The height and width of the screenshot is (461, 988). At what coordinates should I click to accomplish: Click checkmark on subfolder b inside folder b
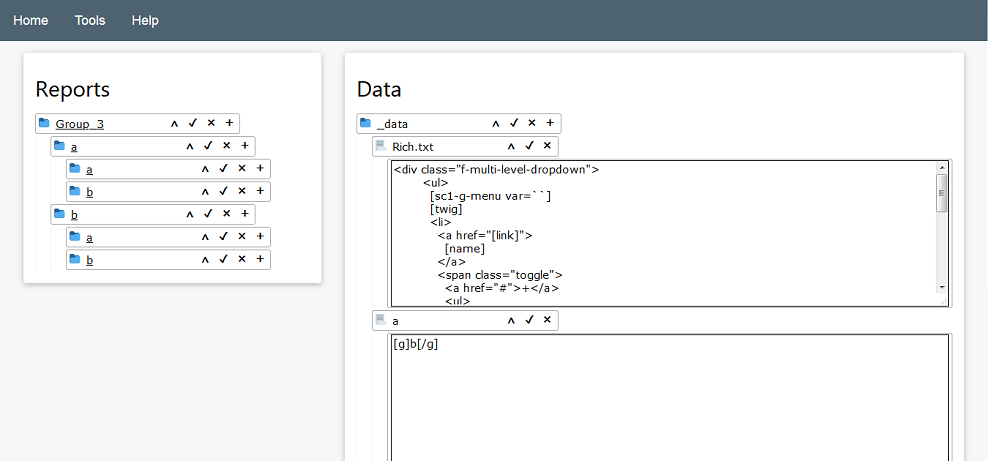tap(223, 259)
